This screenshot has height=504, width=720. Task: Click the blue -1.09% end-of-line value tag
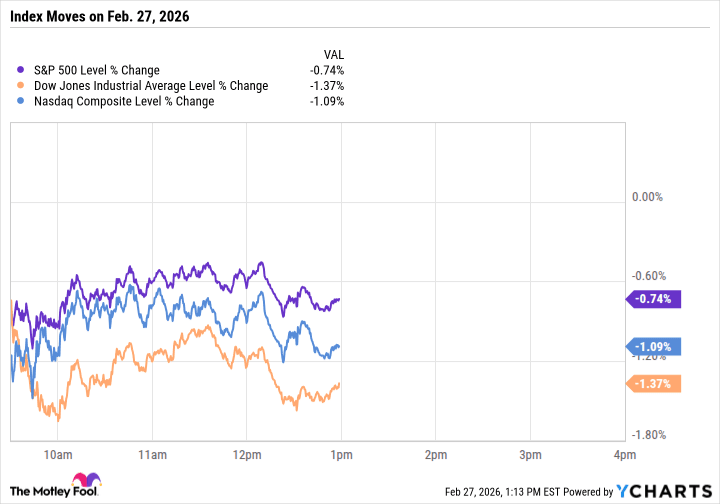click(653, 347)
